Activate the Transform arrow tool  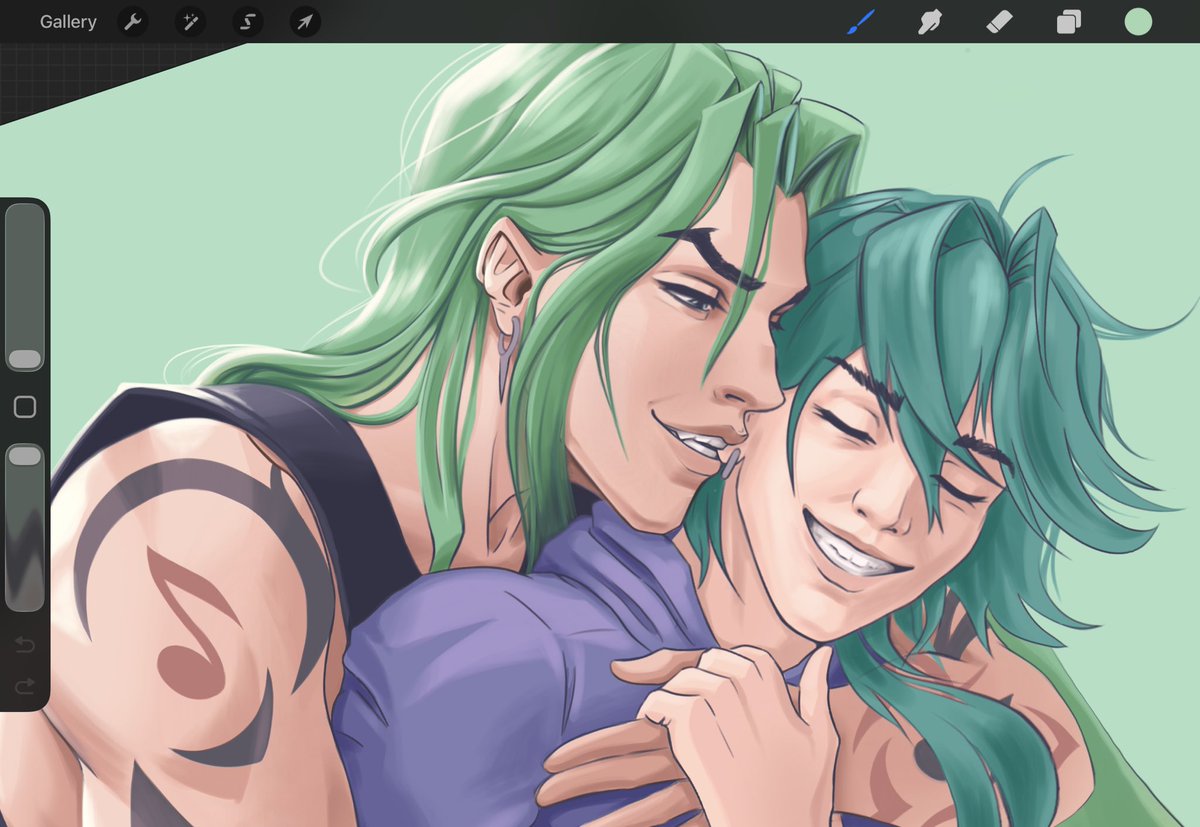(x=305, y=22)
